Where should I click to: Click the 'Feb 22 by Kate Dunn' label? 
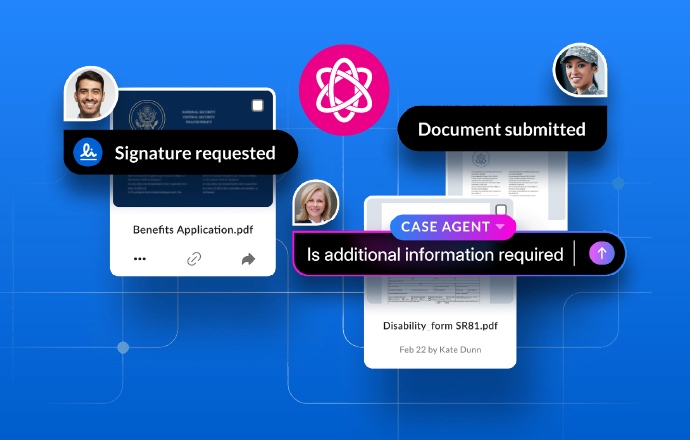pos(440,350)
